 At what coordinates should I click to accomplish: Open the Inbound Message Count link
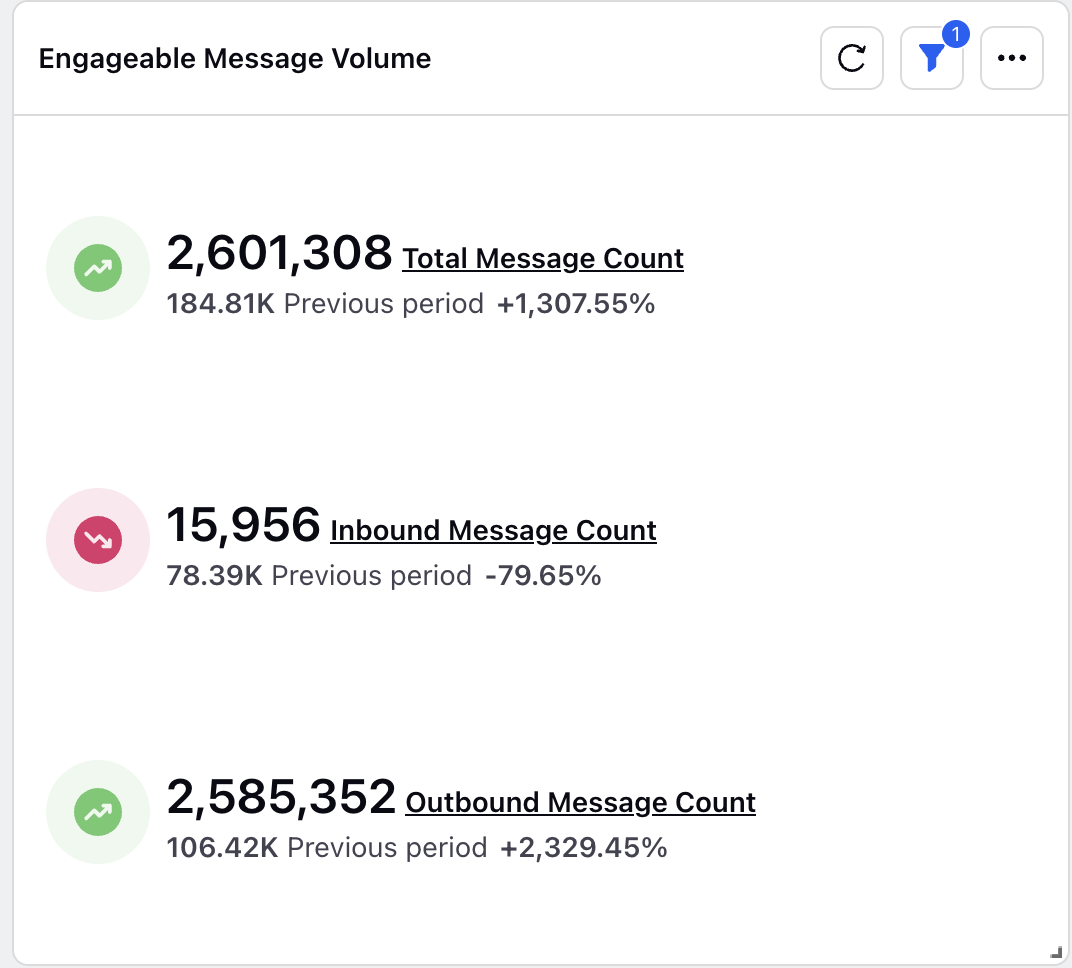tap(493, 531)
